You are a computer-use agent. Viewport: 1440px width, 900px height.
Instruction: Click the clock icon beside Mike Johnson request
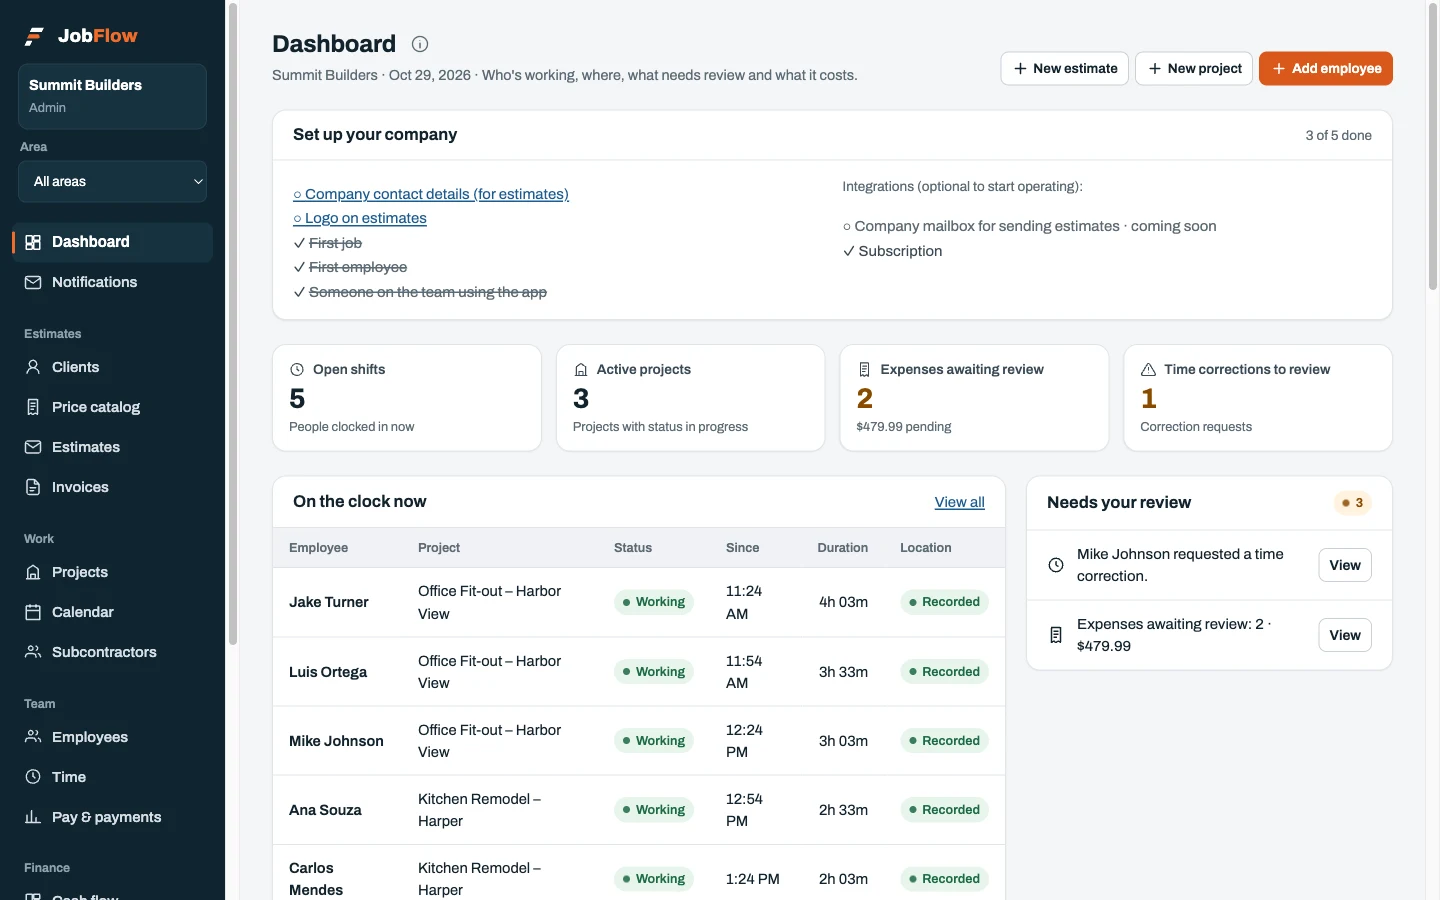1056,565
